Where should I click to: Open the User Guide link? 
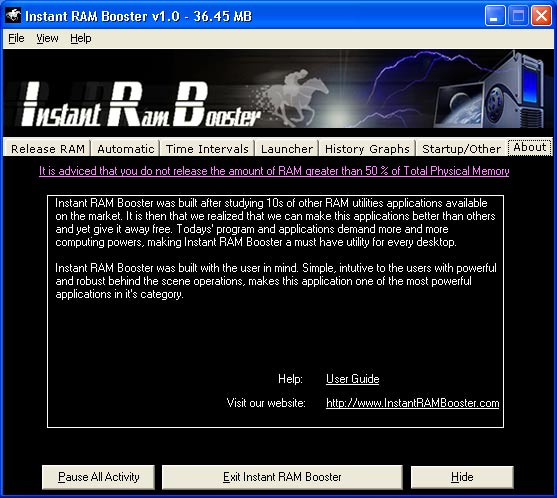pyautogui.click(x=352, y=379)
